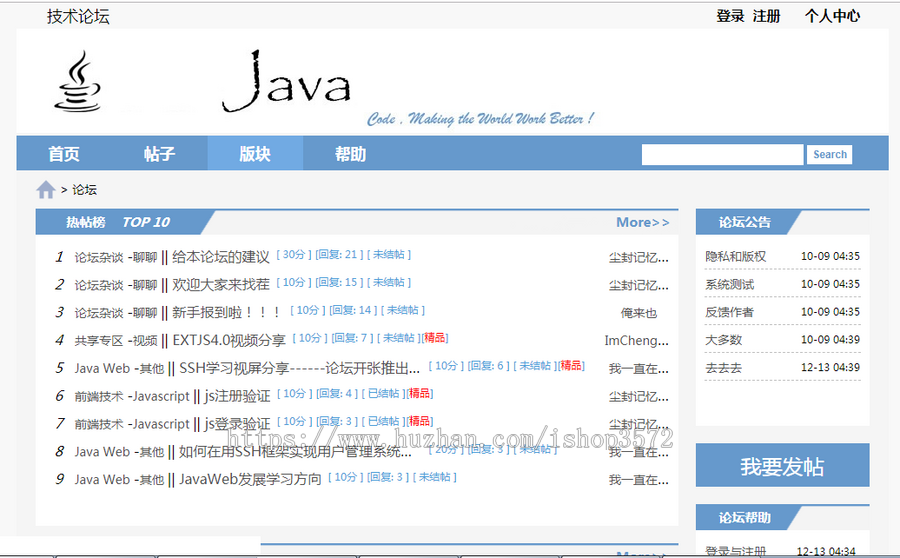Viewport: 900px width, 558px height.
Task: Click the 登录 link at top
Action: coord(730,16)
